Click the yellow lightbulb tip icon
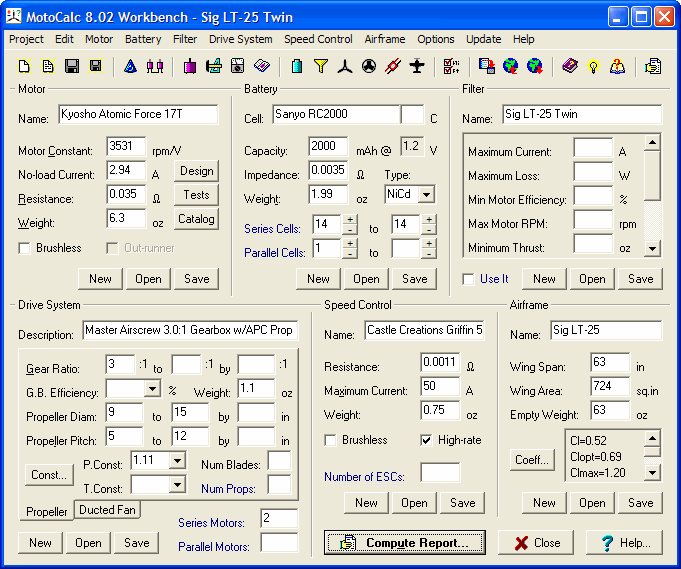 click(593, 66)
